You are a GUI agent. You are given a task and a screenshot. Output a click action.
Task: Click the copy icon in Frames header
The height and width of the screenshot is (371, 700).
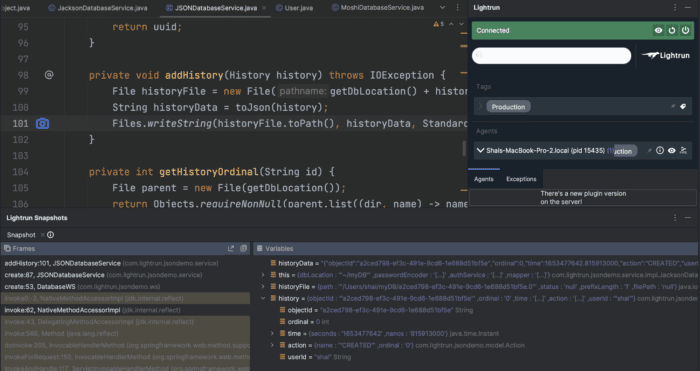pyautogui.click(x=243, y=248)
